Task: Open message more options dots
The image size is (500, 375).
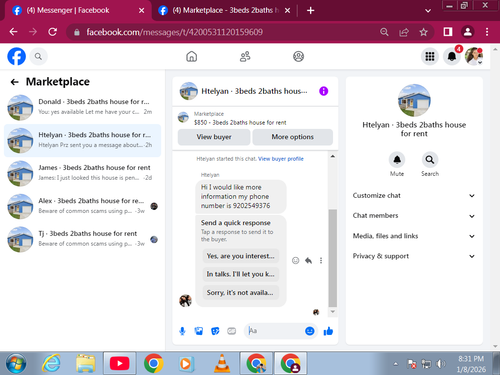Action: pos(321,260)
